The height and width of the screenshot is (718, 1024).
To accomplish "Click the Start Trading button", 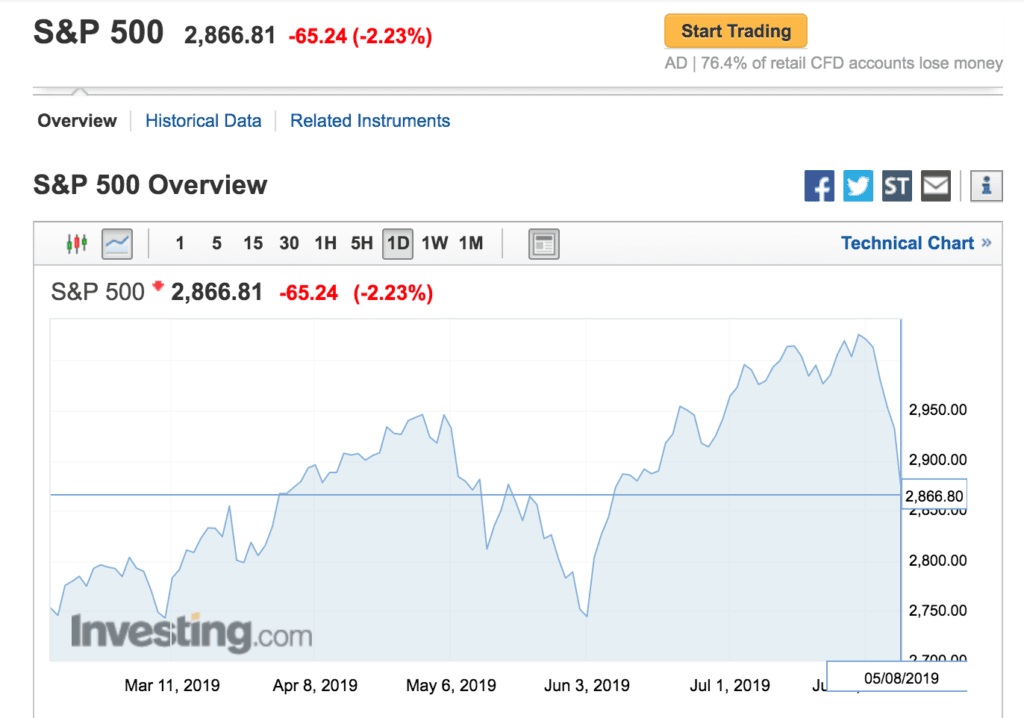I will click(736, 31).
